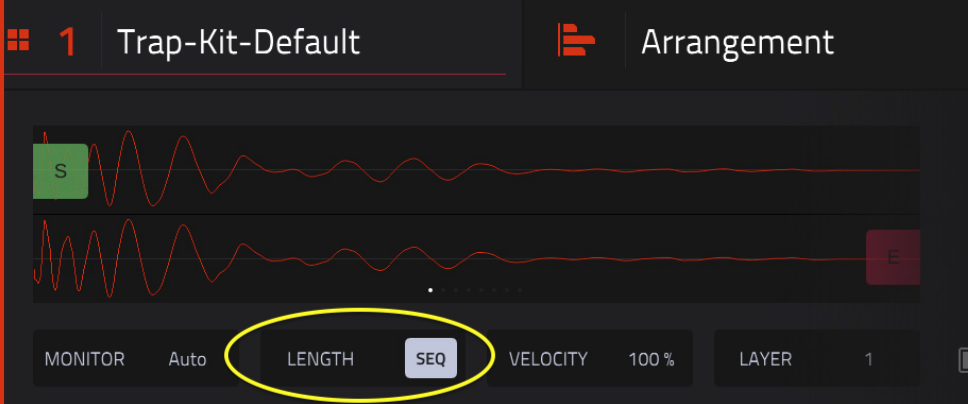The height and width of the screenshot is (404, 968).
Task: Select the green S start marker
Action: [x=60, y=171]
